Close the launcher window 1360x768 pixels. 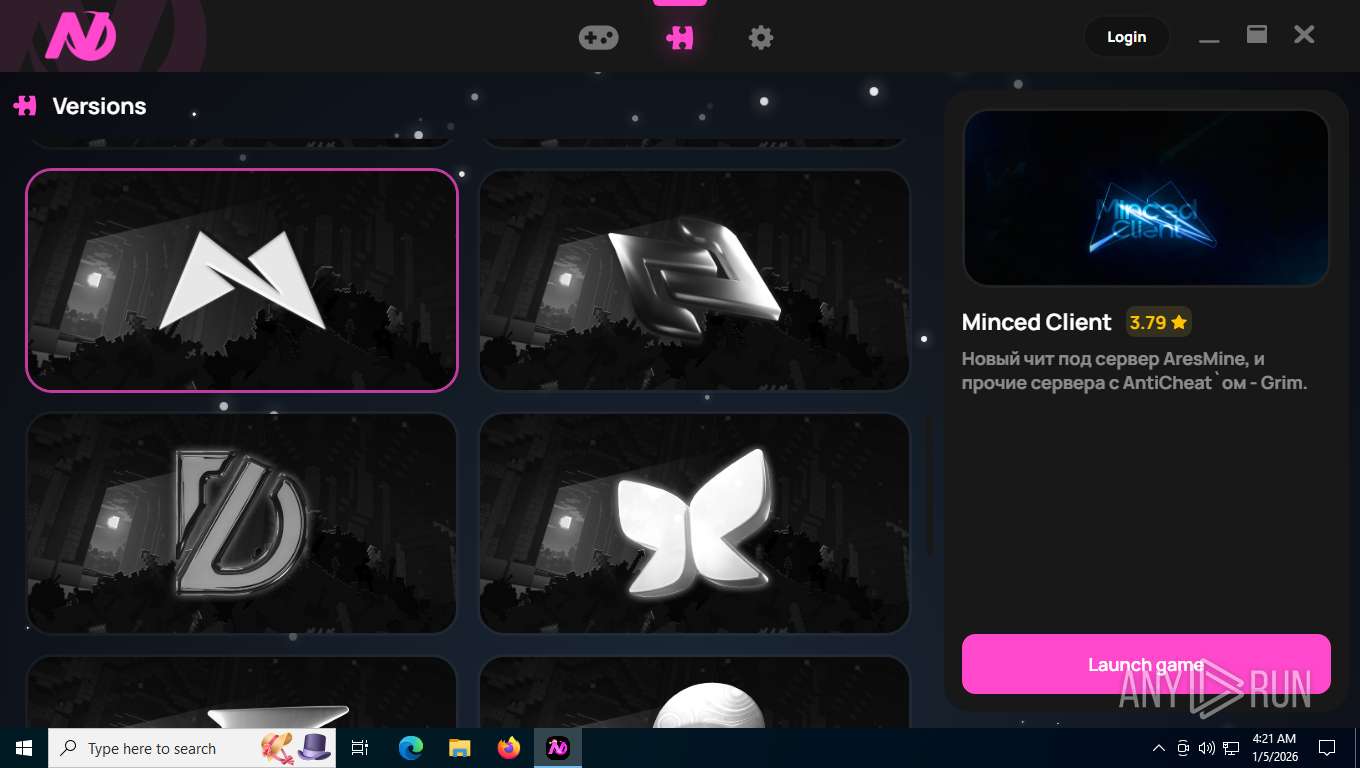tap(1304, 35)
